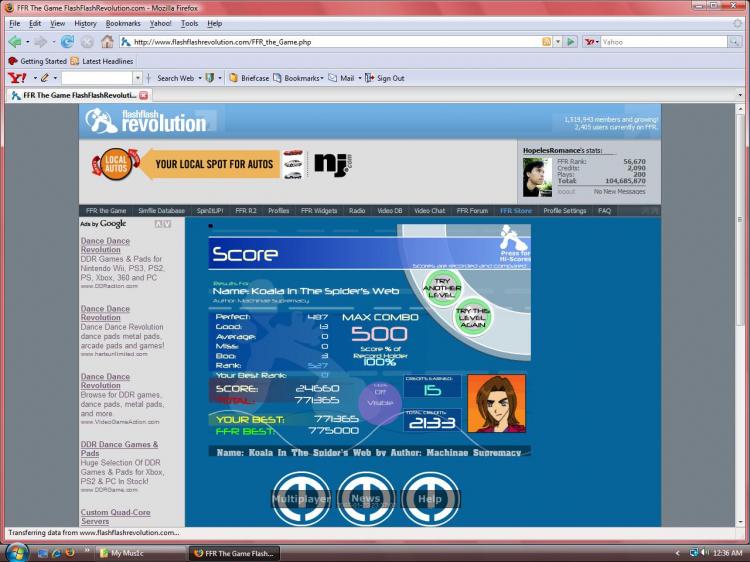750x562 pixels.
Task: Click the volume icon in system tray
Action: (705, 553)
